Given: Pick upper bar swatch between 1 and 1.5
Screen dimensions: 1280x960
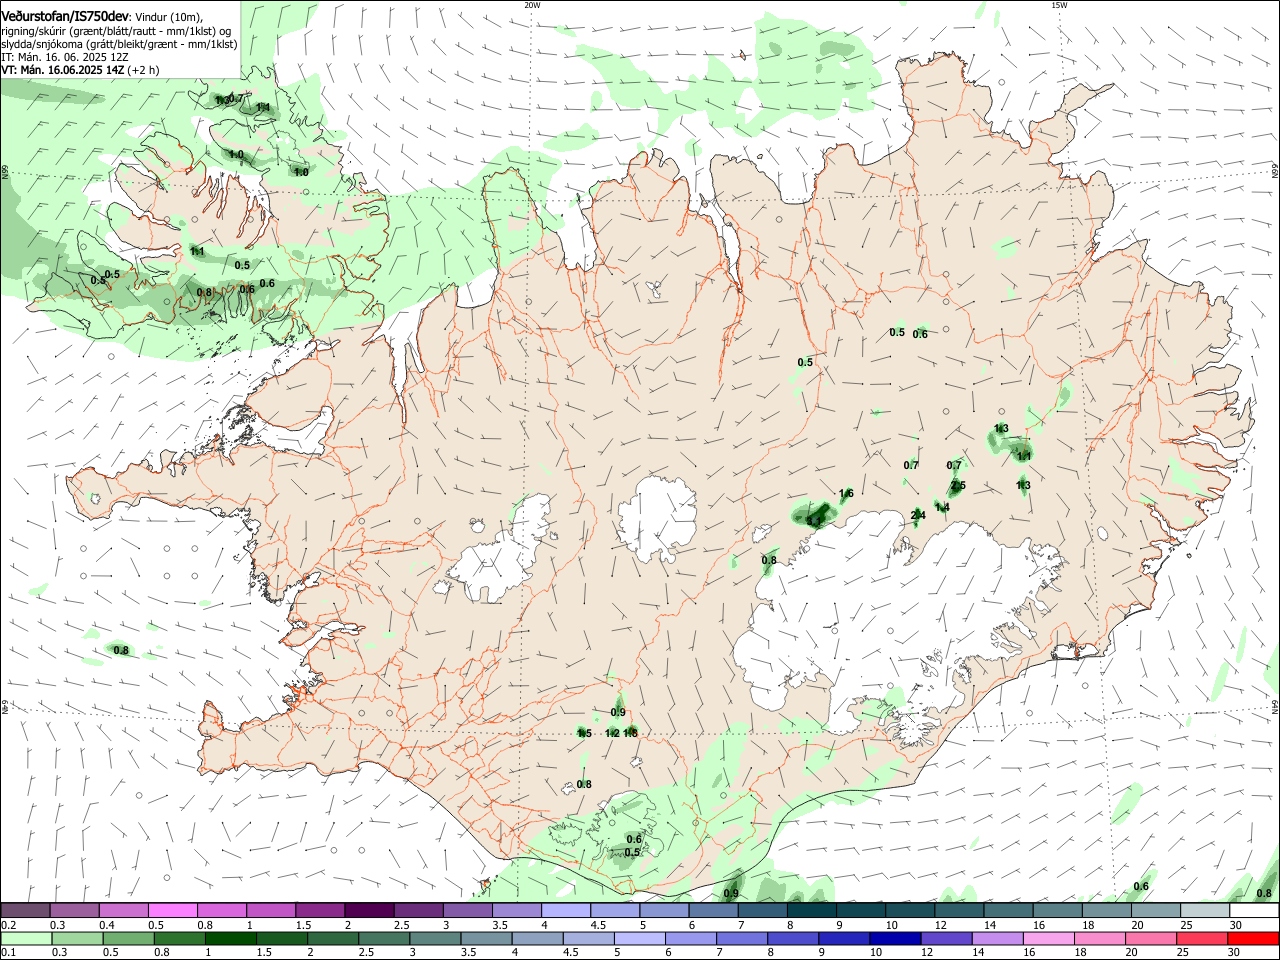Looking at the screenshot, I should pyautogui.click(x=270, y=910).
